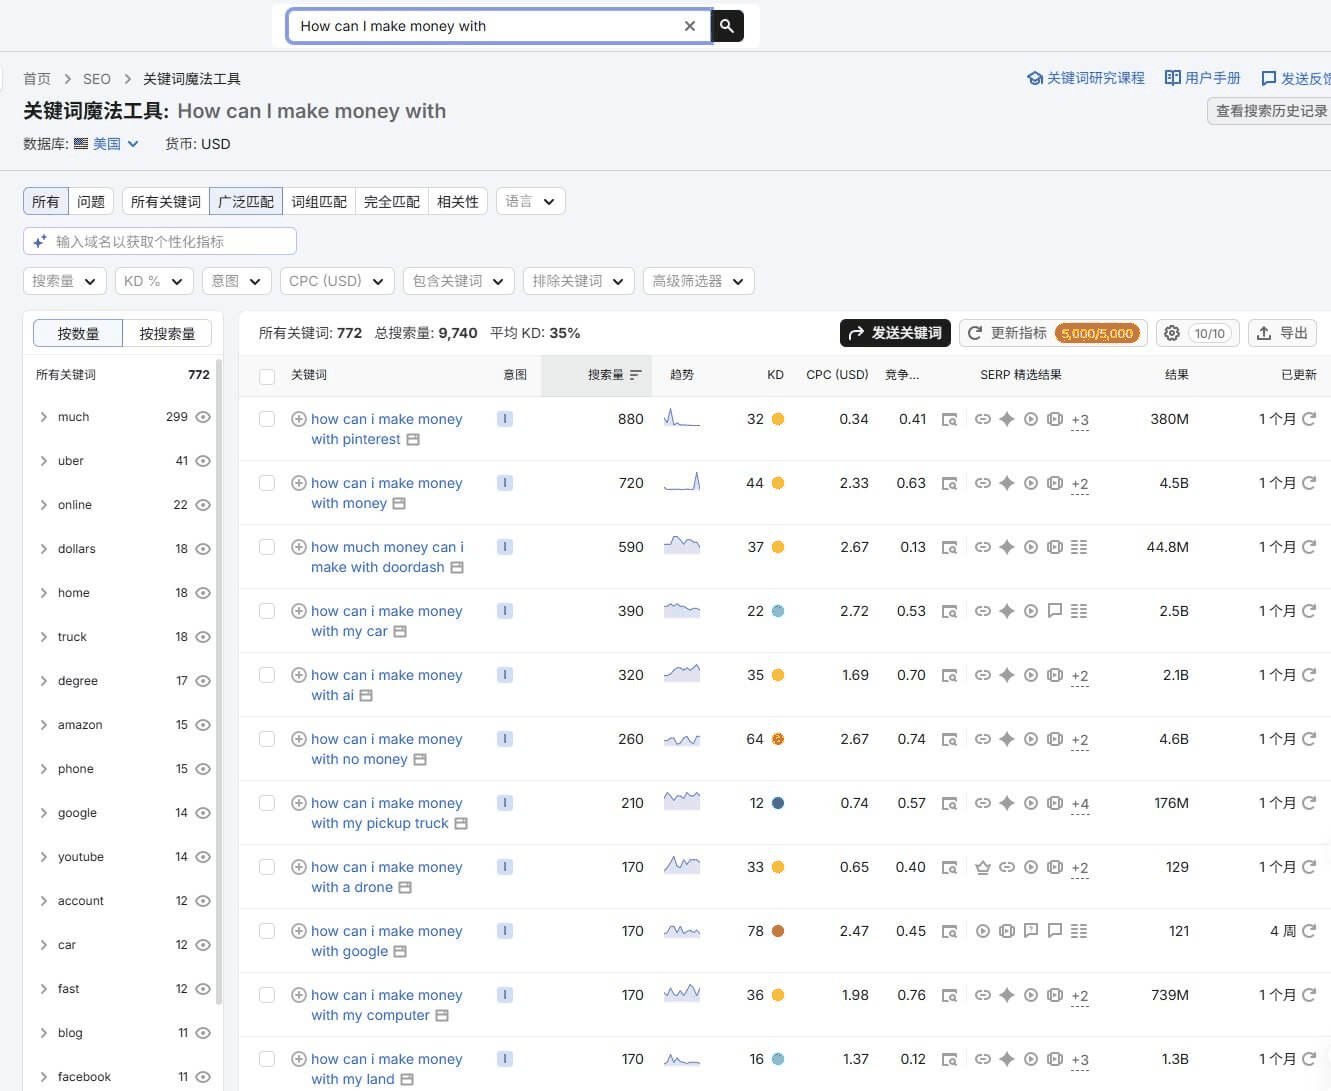Click SERP view icon for 'with no money' row

click(950, 739)
